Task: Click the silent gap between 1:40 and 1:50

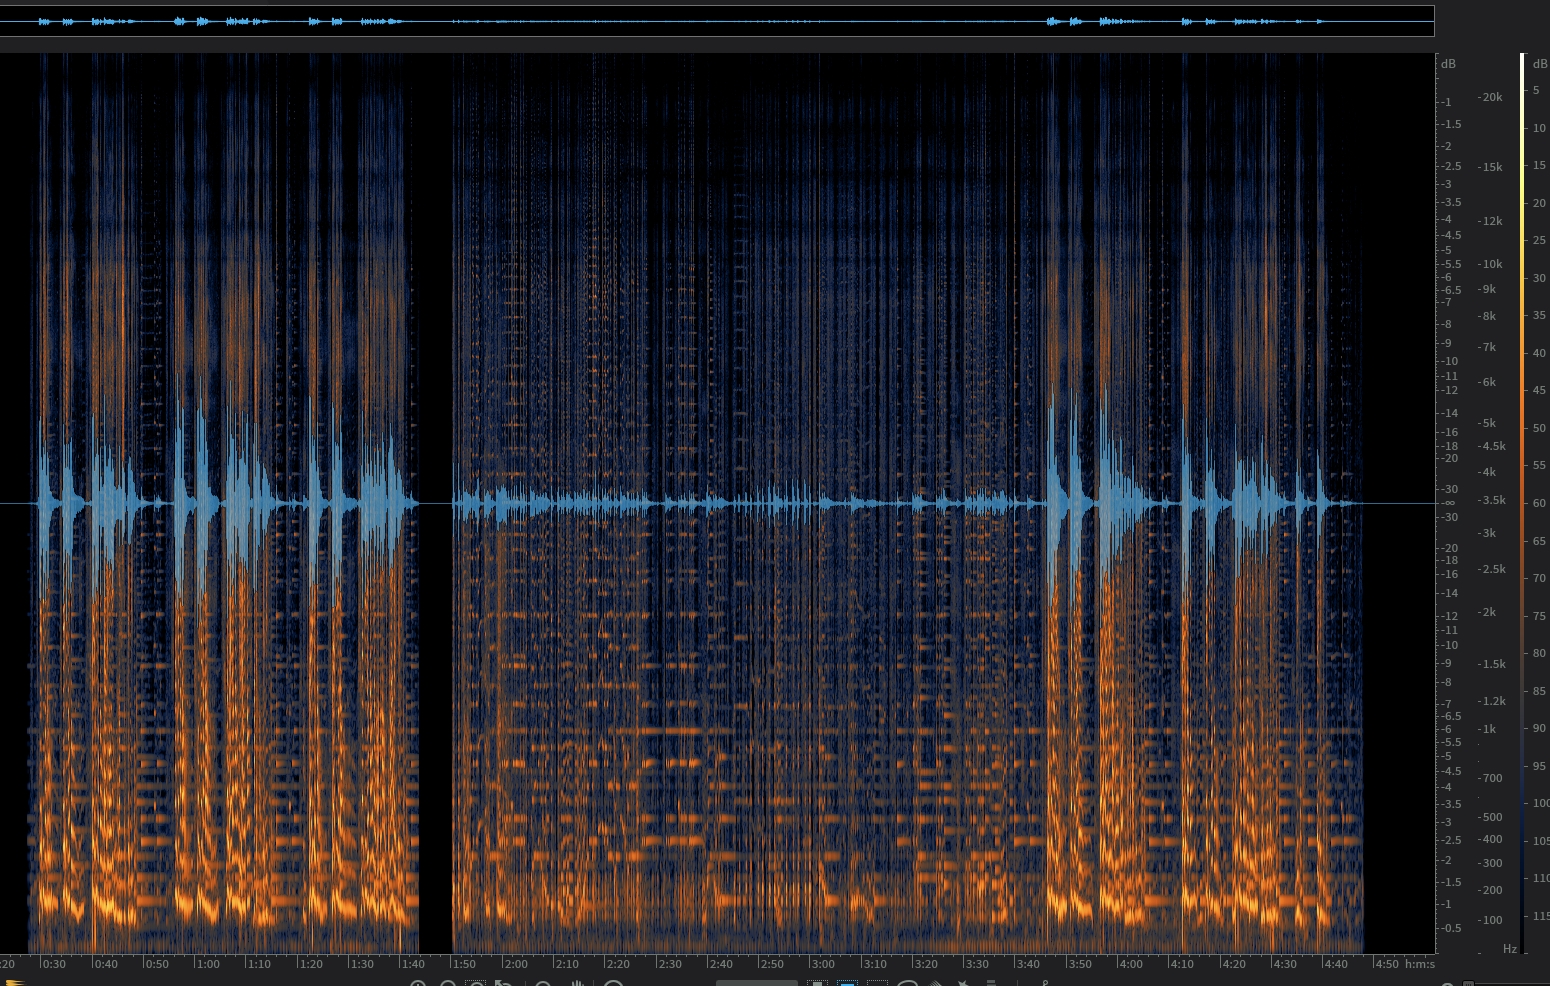Action: 435,503
